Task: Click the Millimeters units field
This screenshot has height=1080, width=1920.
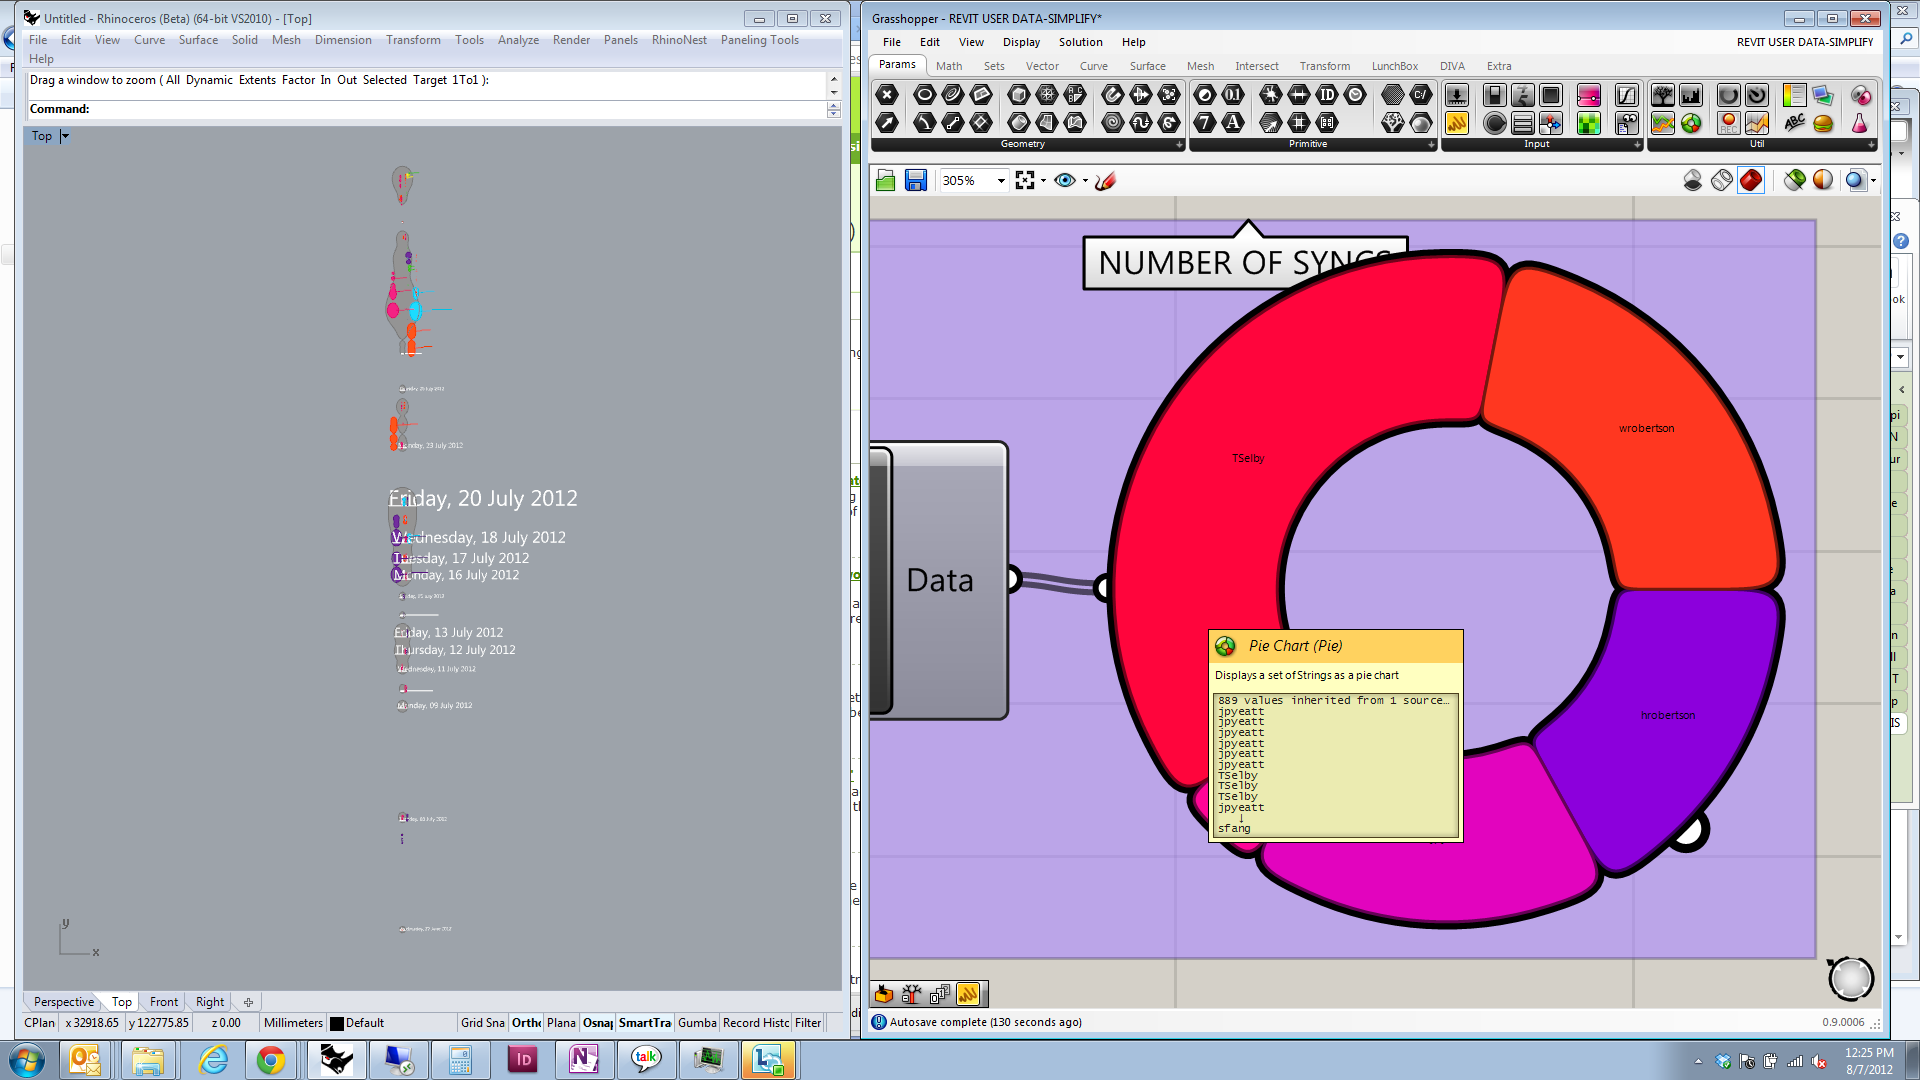Action: coord(293,1023)
